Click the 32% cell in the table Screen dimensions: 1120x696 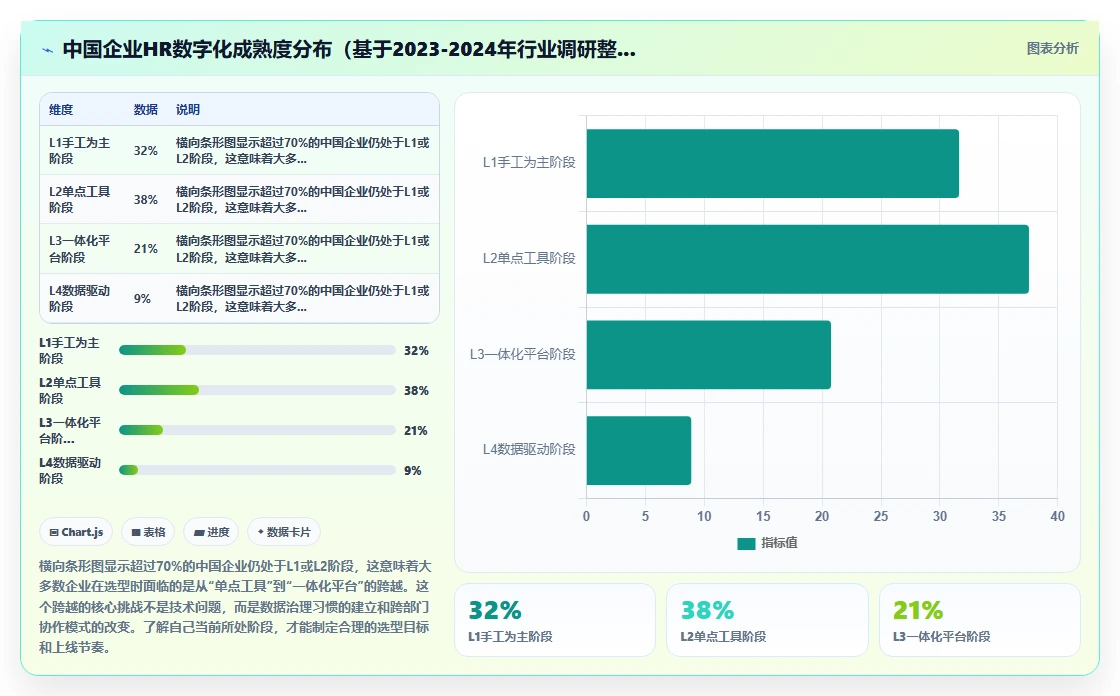(146, 151)
